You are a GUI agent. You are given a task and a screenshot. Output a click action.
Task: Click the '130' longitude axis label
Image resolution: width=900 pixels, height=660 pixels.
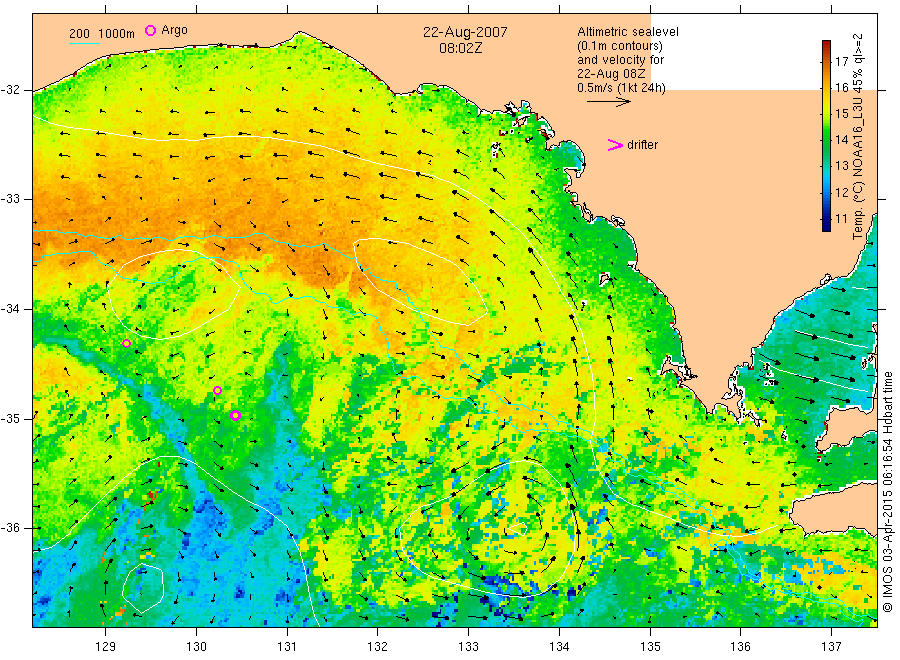(196, 647)
